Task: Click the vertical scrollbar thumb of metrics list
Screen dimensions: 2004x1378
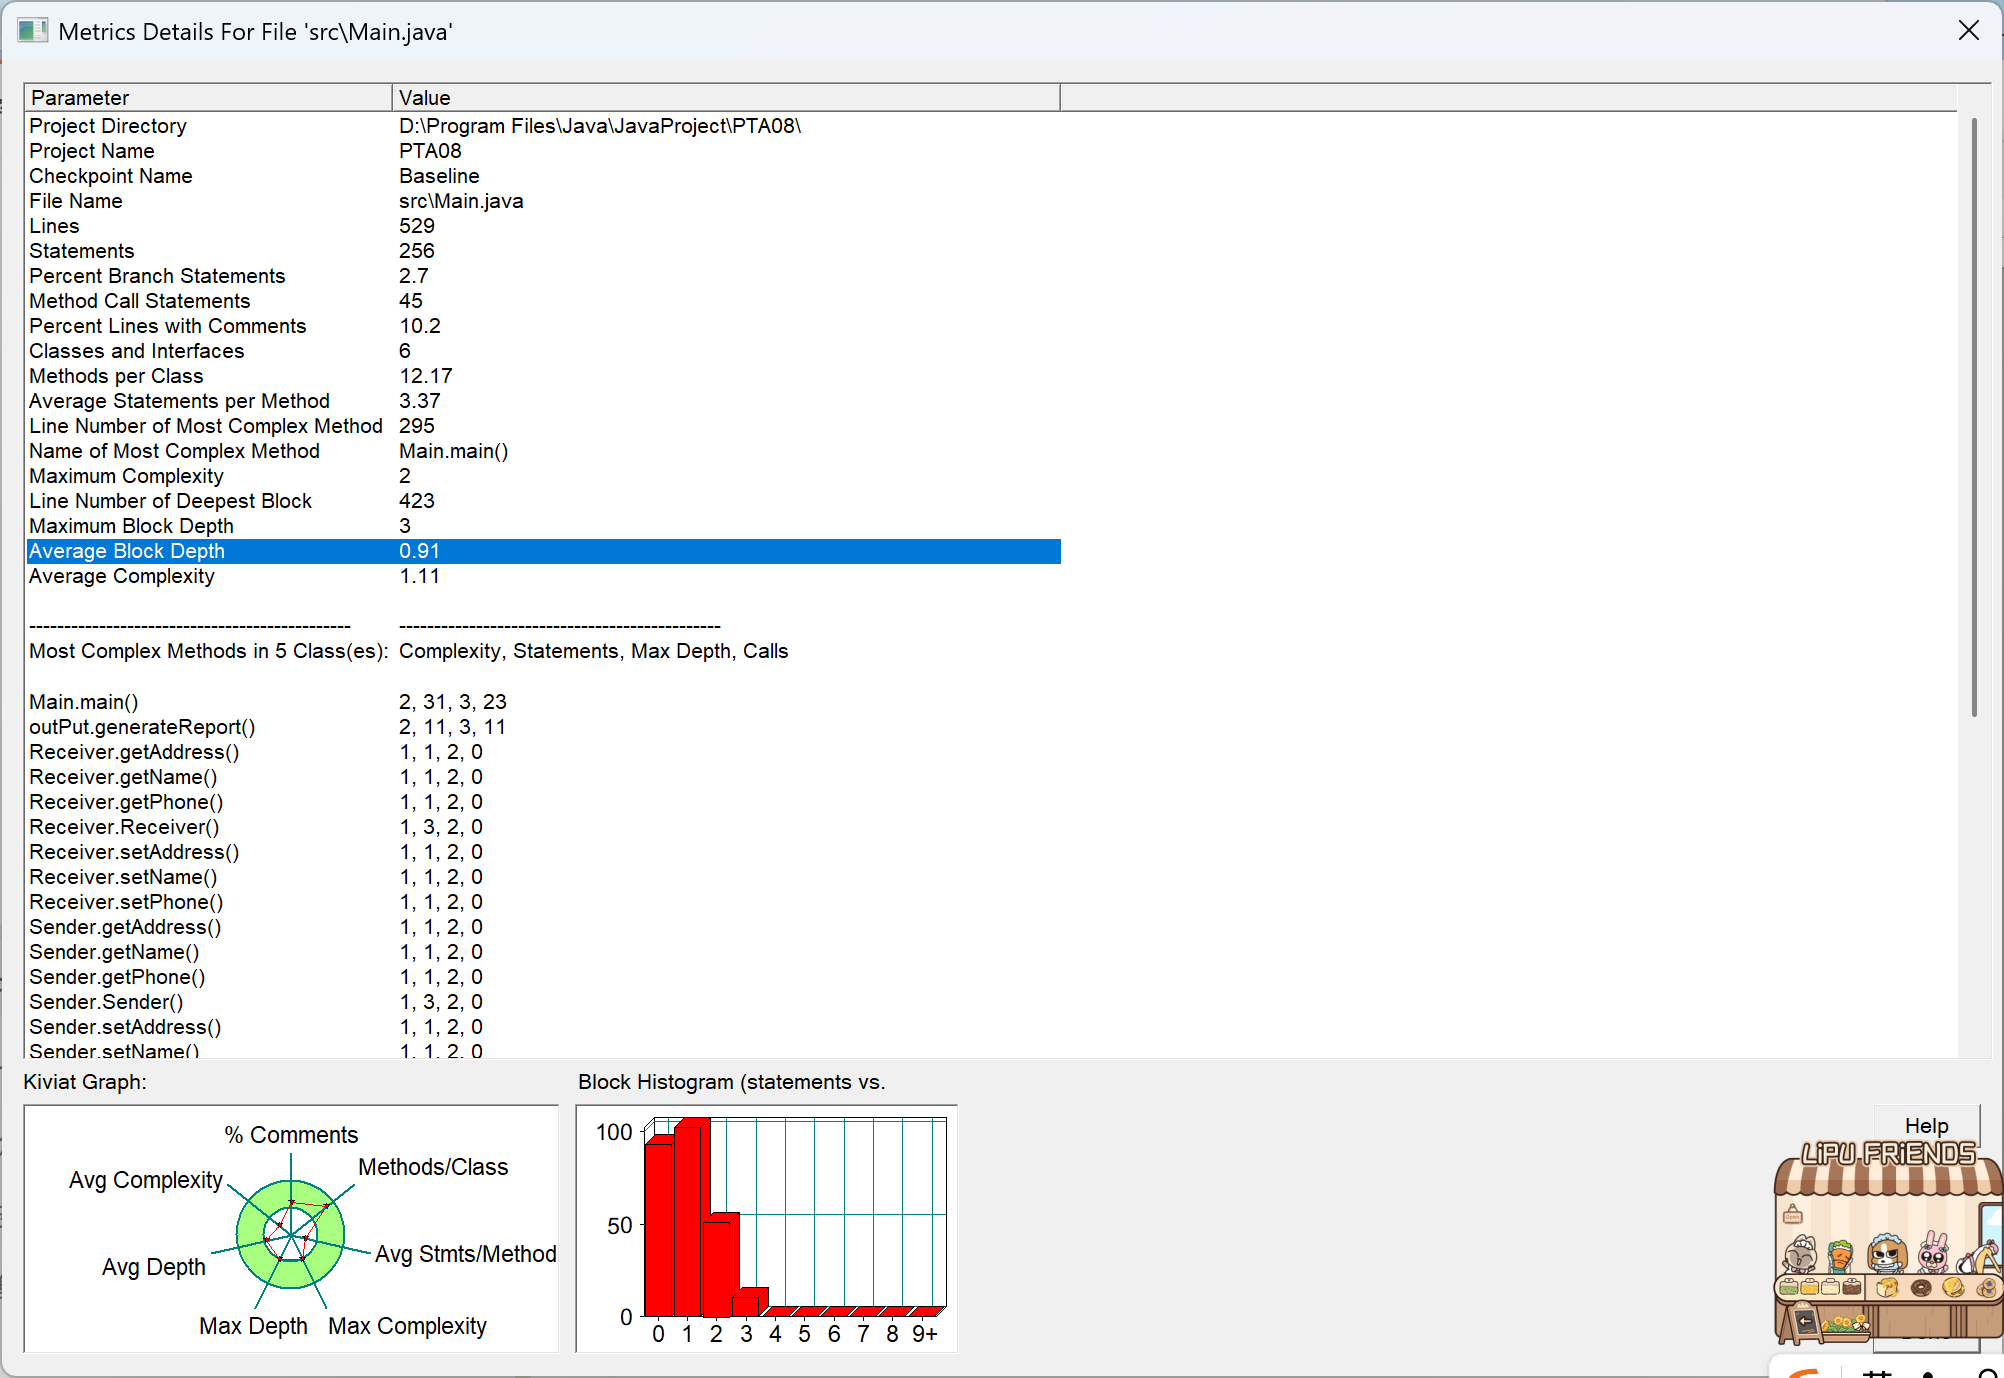Action: pyautogui.click(x=1973, y=415)
